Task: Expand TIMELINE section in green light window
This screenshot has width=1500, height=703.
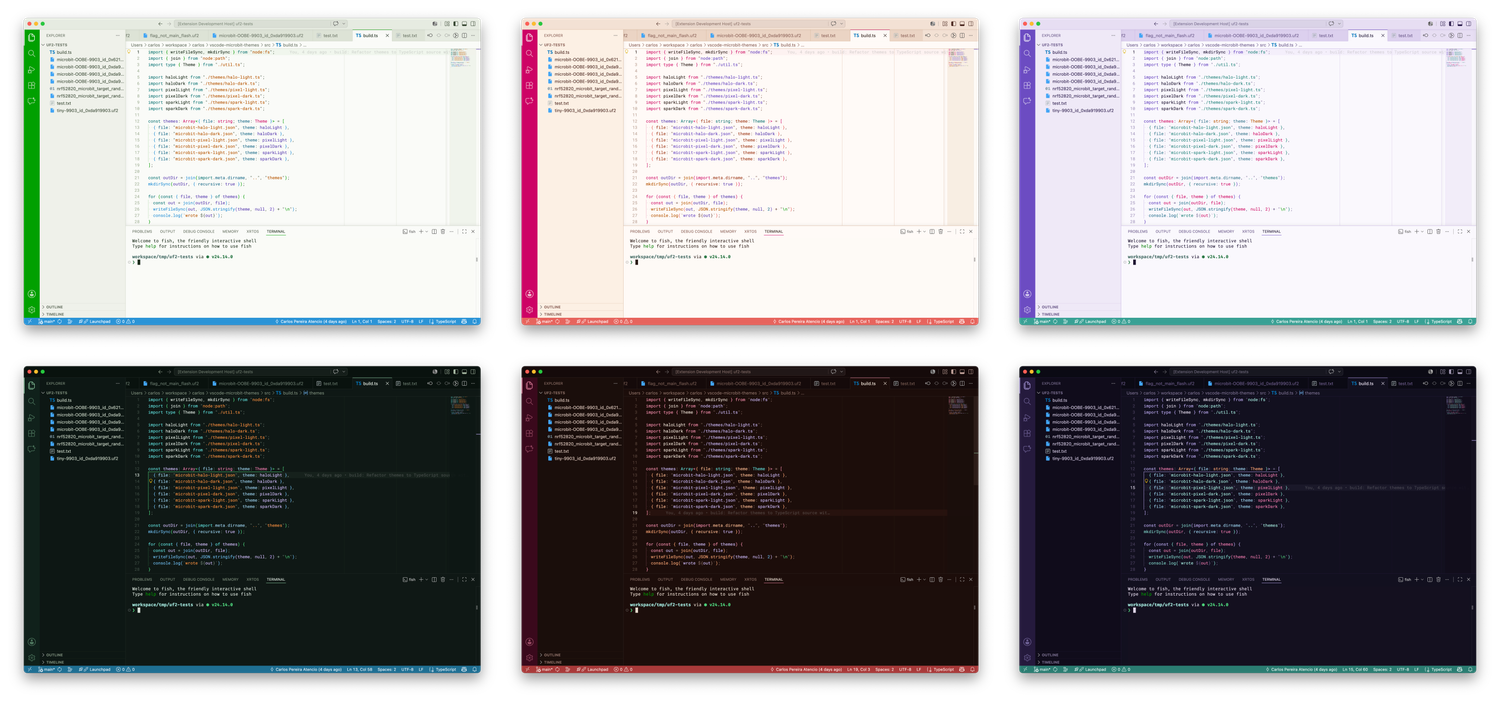Action: pyautogui.click(x=83, y=314)
